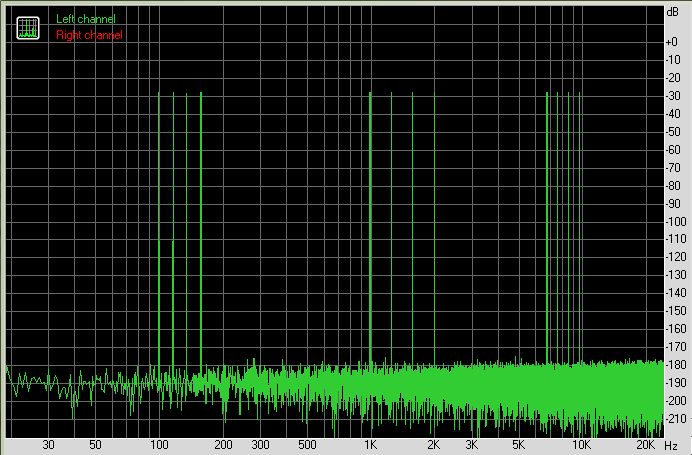The image size is (692, 455).
Task: Click the '100' frequency axis label
Action: click(159, 445)
